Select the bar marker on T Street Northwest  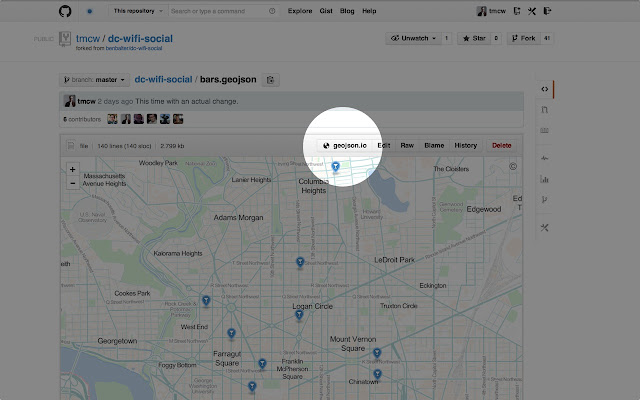[300, 262]
